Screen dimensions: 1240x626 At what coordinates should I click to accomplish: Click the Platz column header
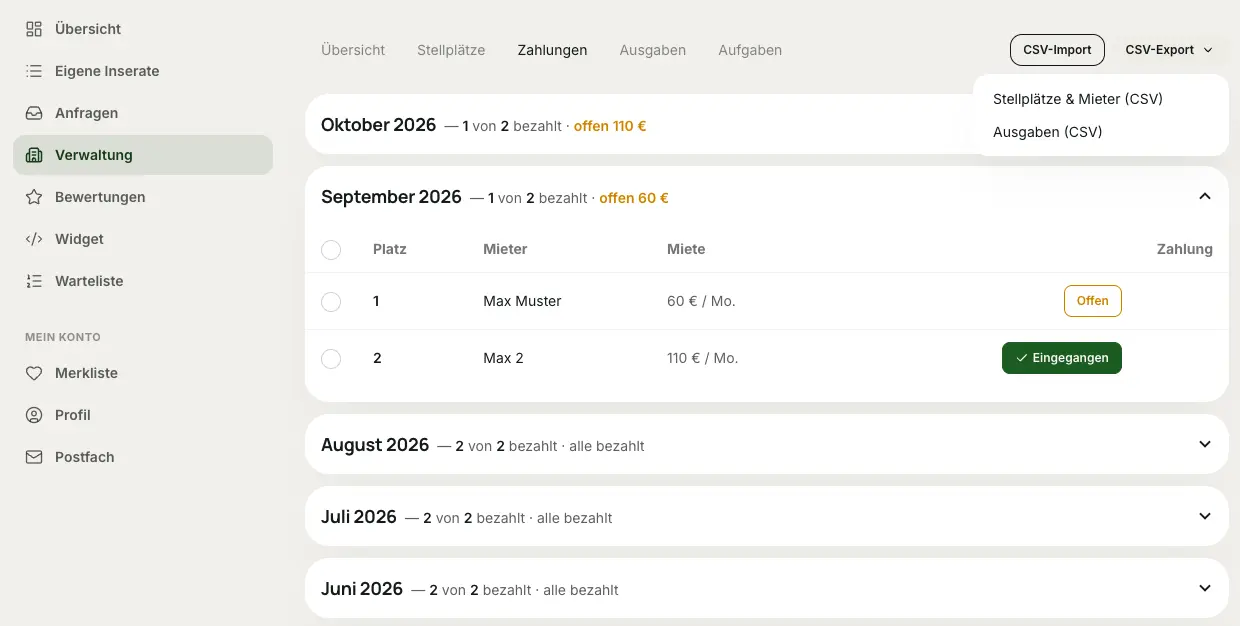(x=390, y=249)
